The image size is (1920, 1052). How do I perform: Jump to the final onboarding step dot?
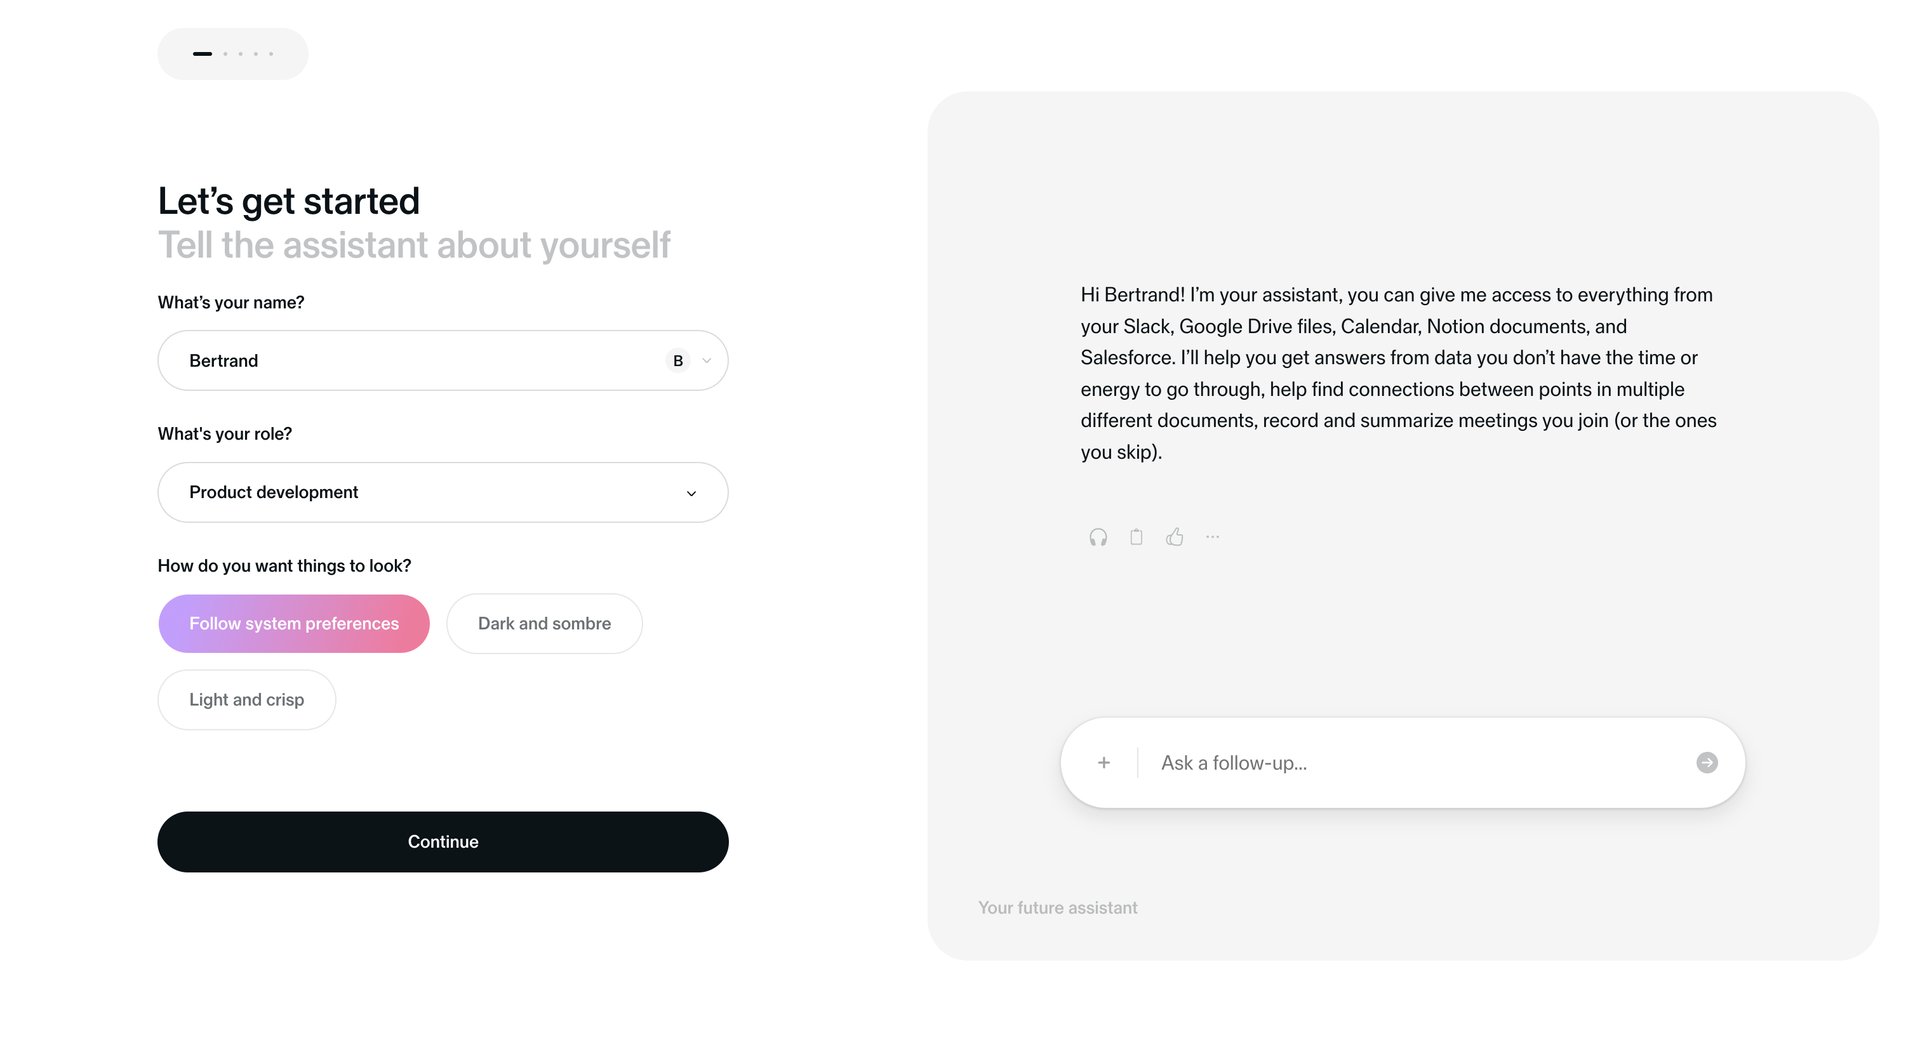270,53
